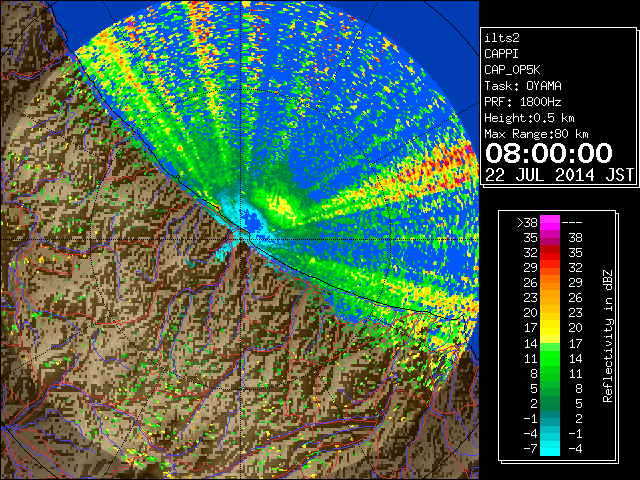Click the yellow 17–20 dBZ legend swatch
Image resolution: width=640 pixels, height=480 pixels.
(550, 328)
